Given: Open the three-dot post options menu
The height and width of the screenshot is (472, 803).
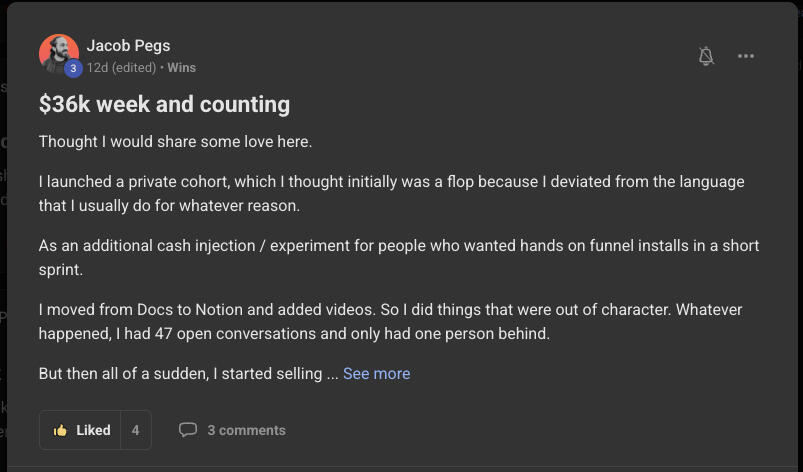Looking at the screenshot, I should pos(746,56).
